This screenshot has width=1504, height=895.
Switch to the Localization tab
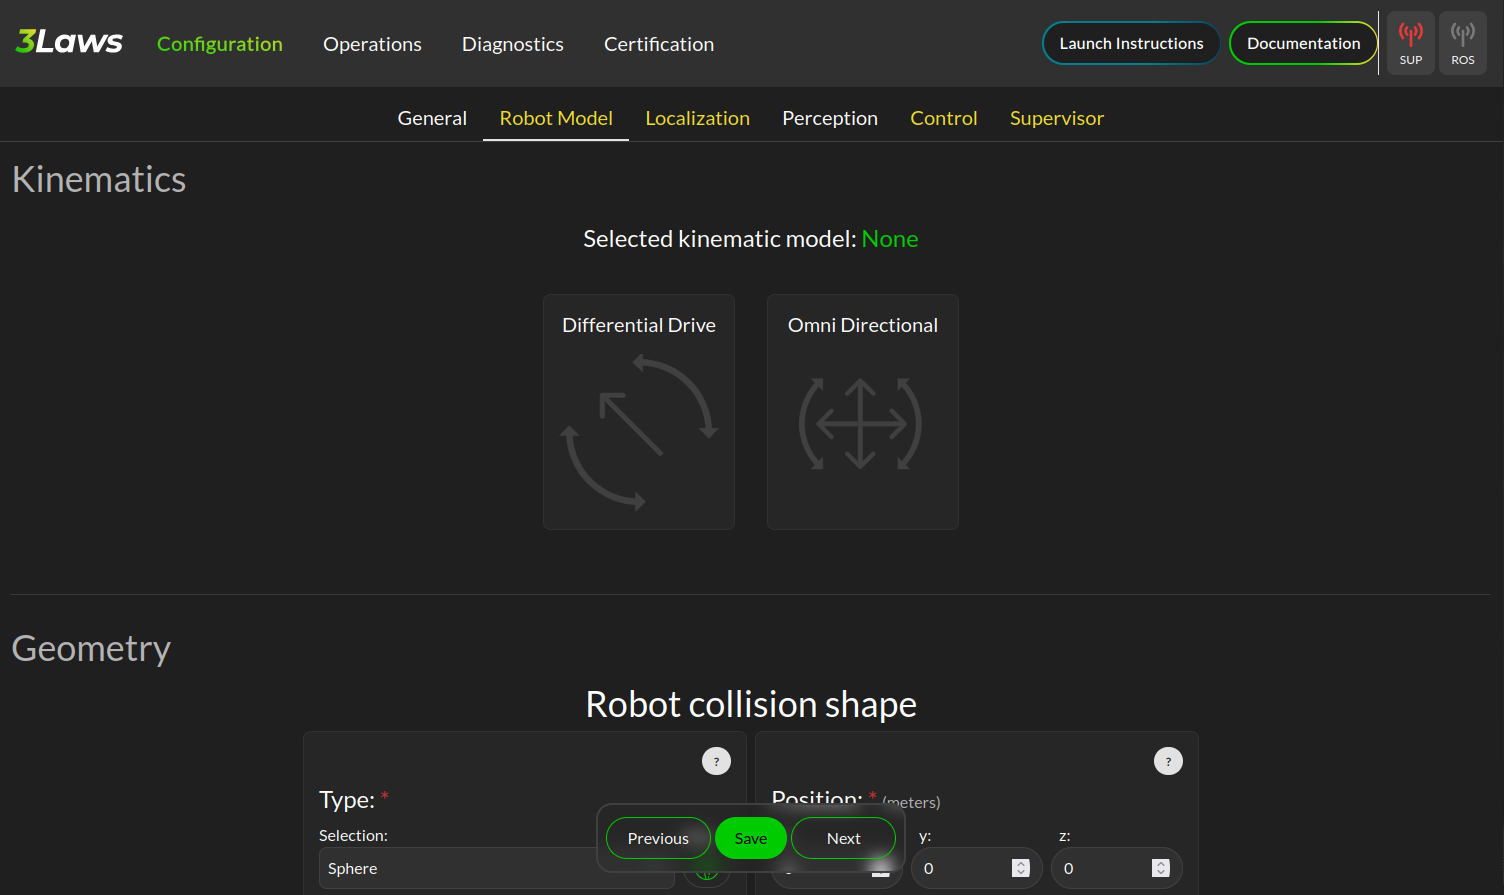697,118
